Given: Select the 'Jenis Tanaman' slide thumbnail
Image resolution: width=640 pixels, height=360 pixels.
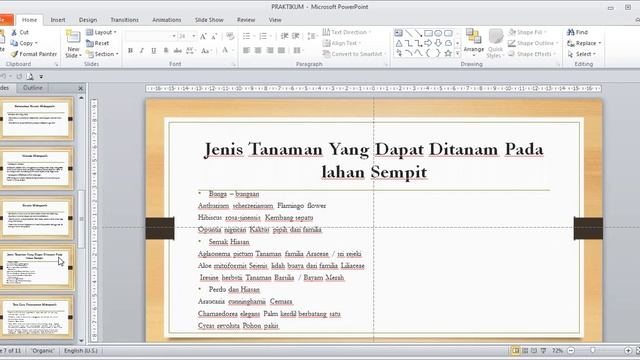Looking at the screenshot, I should 37,267.
